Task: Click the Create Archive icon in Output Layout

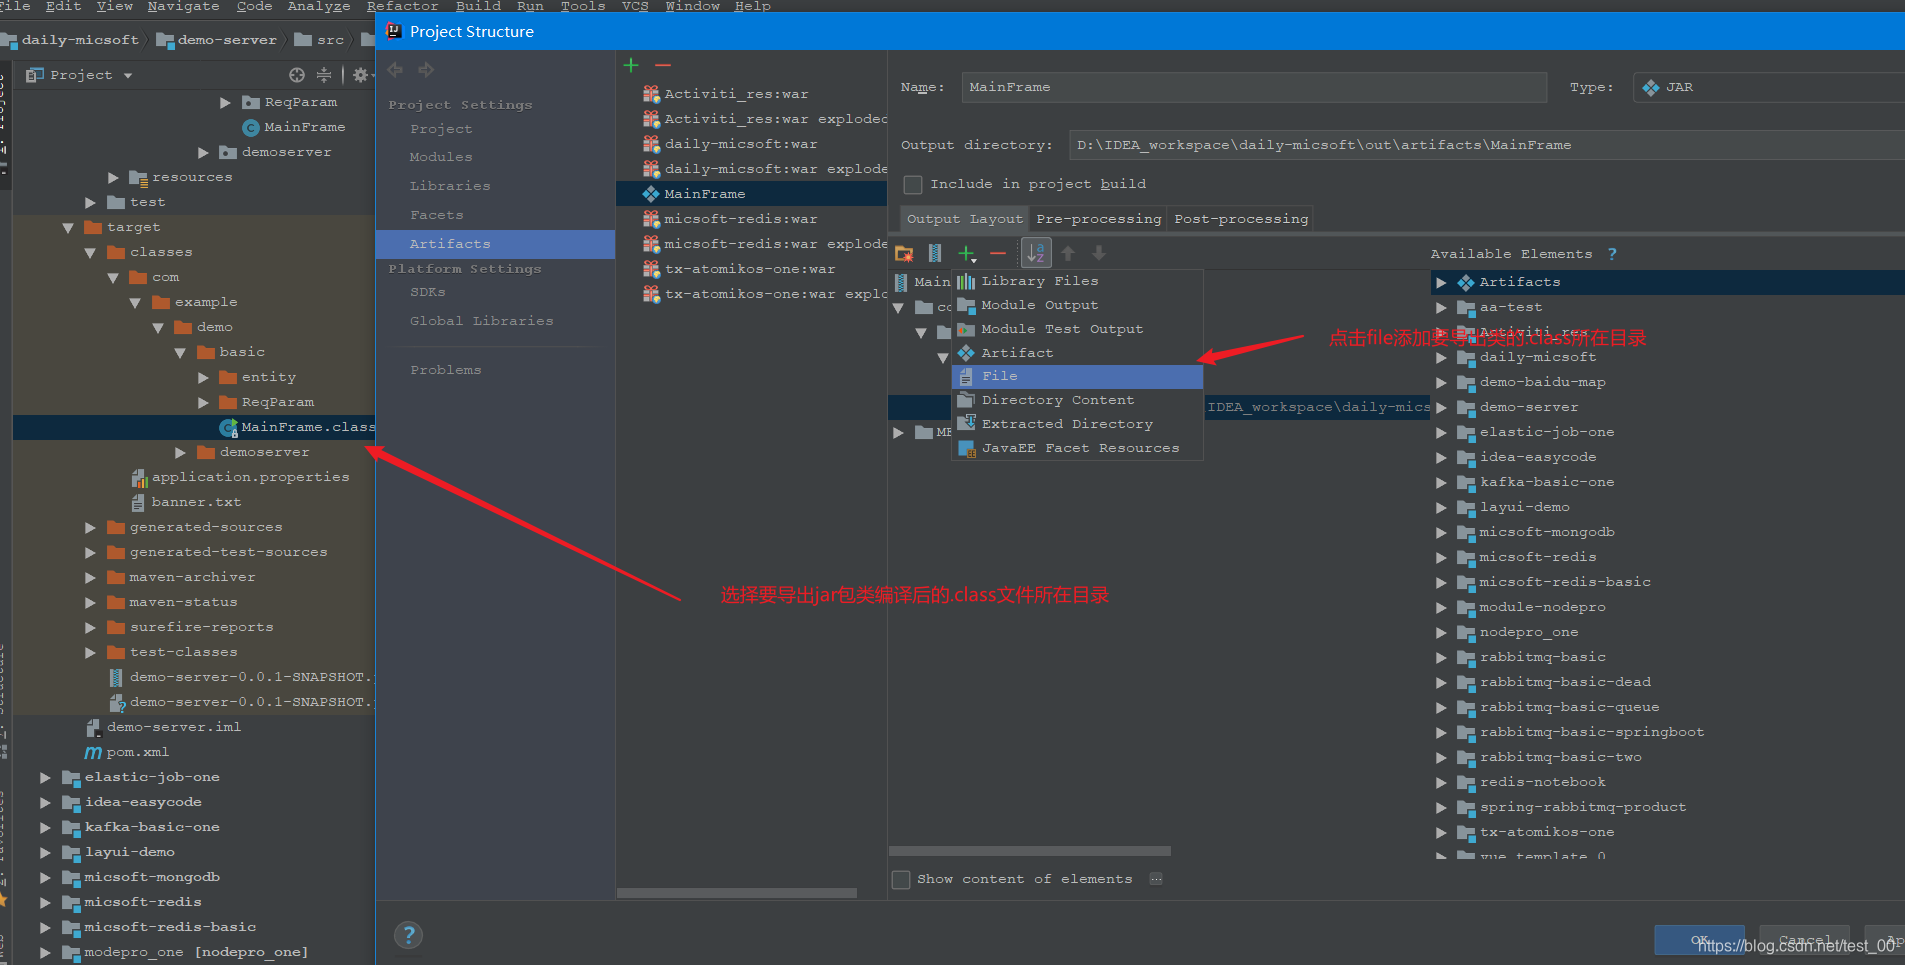Action: (935, 254)
